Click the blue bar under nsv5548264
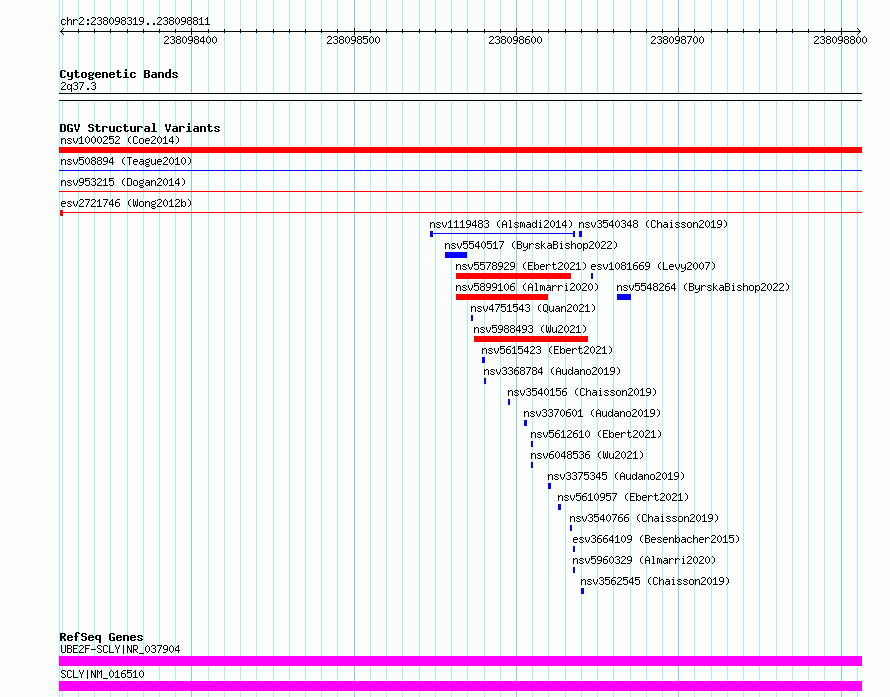Screen dimensions: 890x697 pyautogui.click(x=624, y=297)
